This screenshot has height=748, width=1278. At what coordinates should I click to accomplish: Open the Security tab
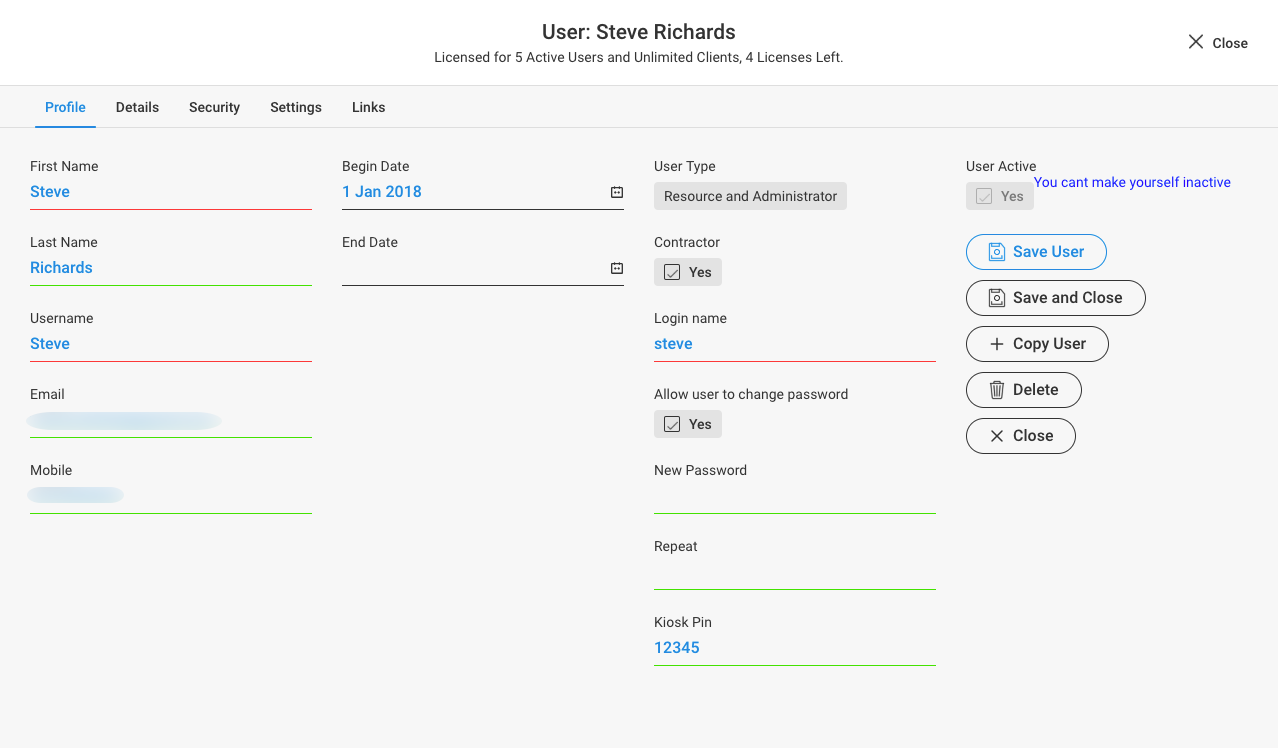(214, 107)
